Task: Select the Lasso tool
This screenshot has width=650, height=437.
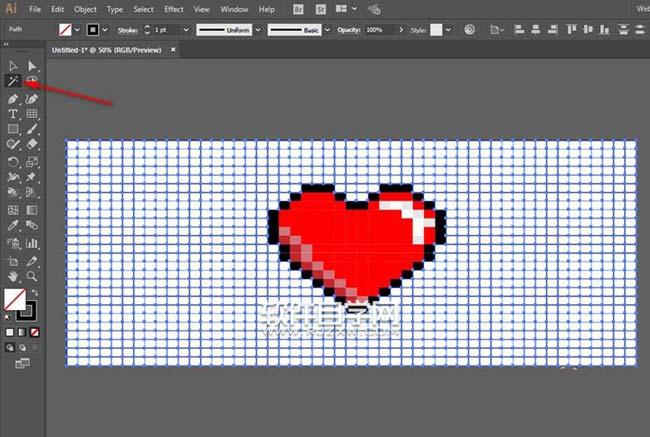Action: (x=32, y=80)
